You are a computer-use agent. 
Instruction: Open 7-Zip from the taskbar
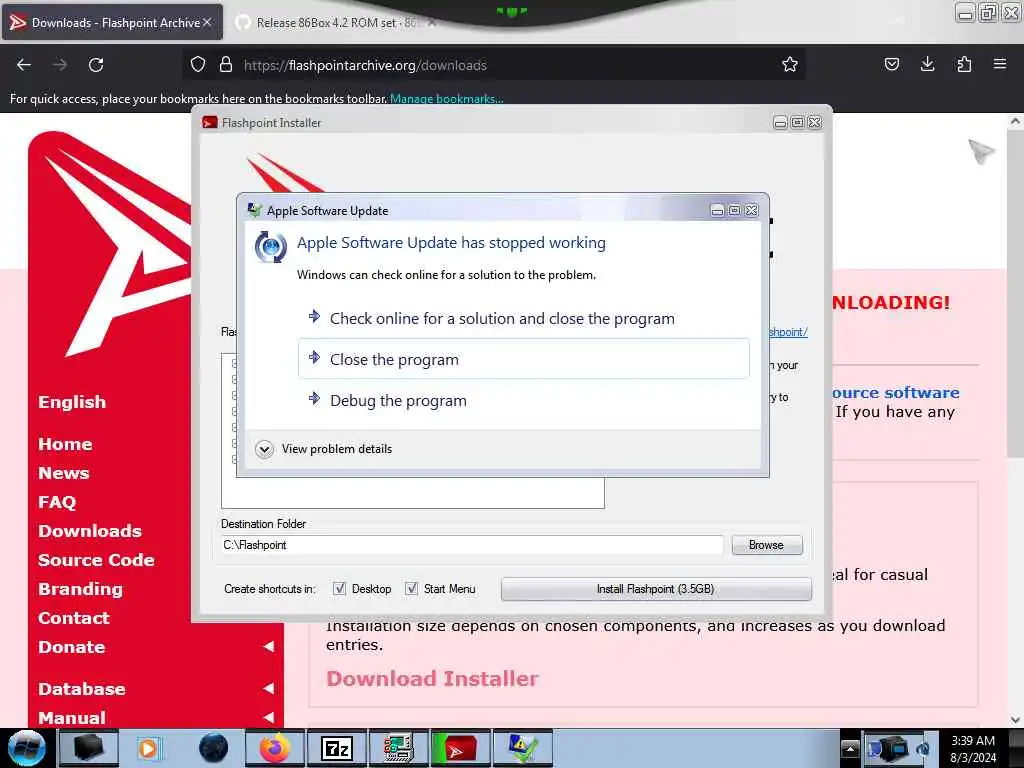[x=337, y=748]
